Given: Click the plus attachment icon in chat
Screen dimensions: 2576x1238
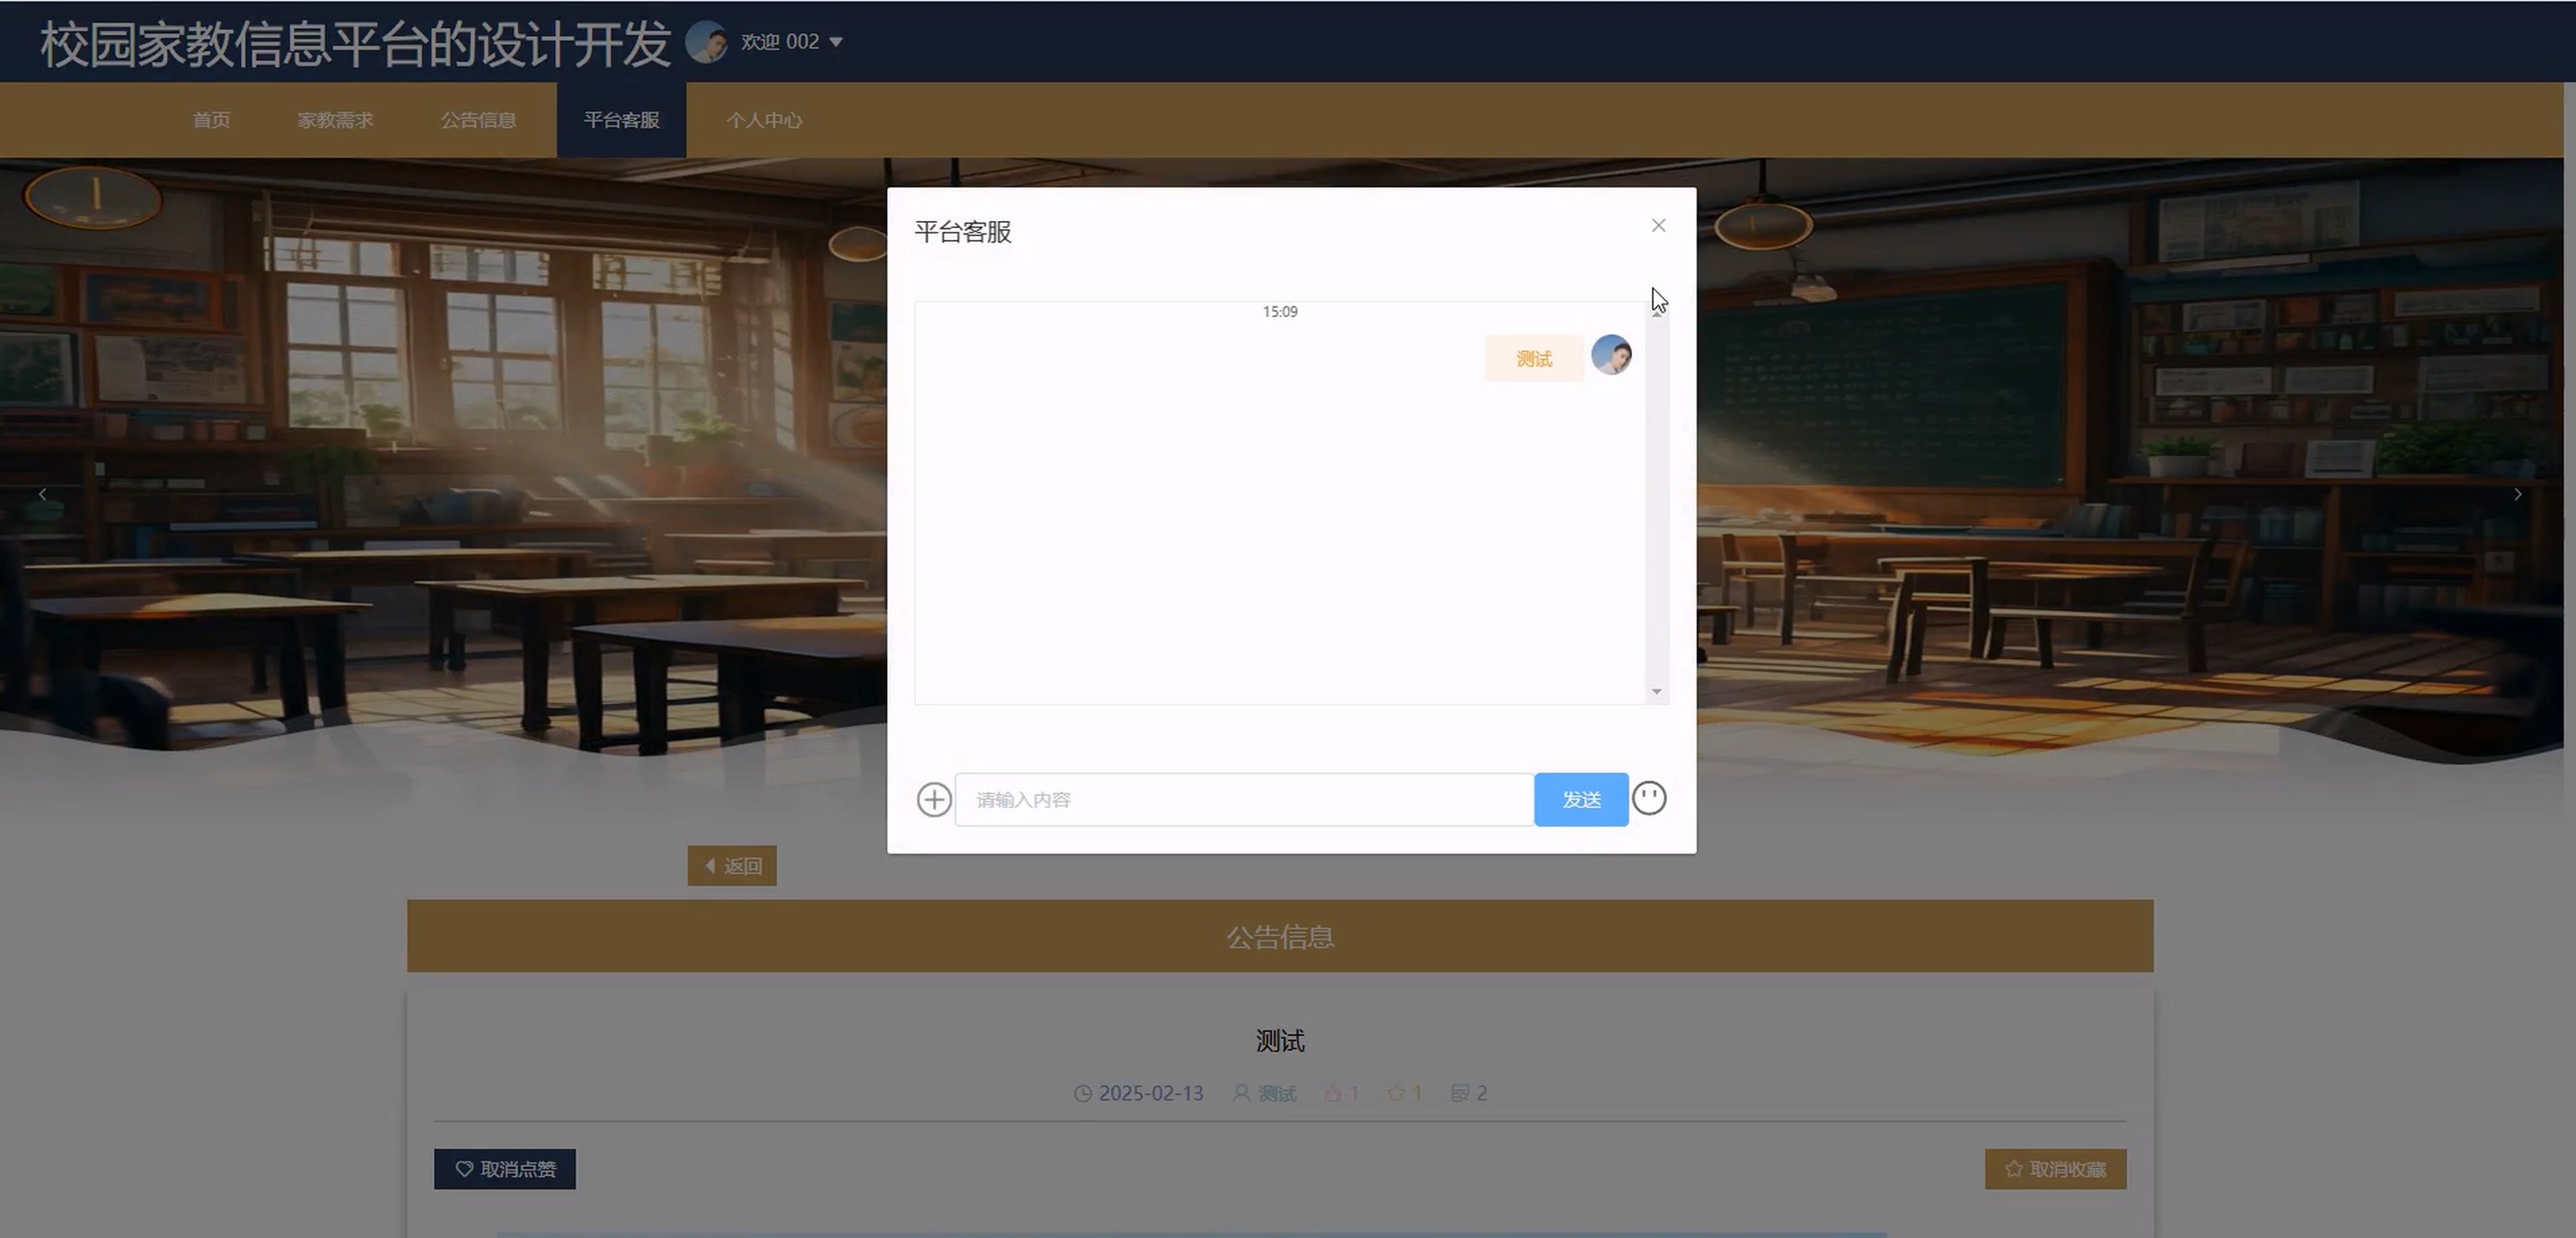Looking at the screenshot, I should click(934, 799).
